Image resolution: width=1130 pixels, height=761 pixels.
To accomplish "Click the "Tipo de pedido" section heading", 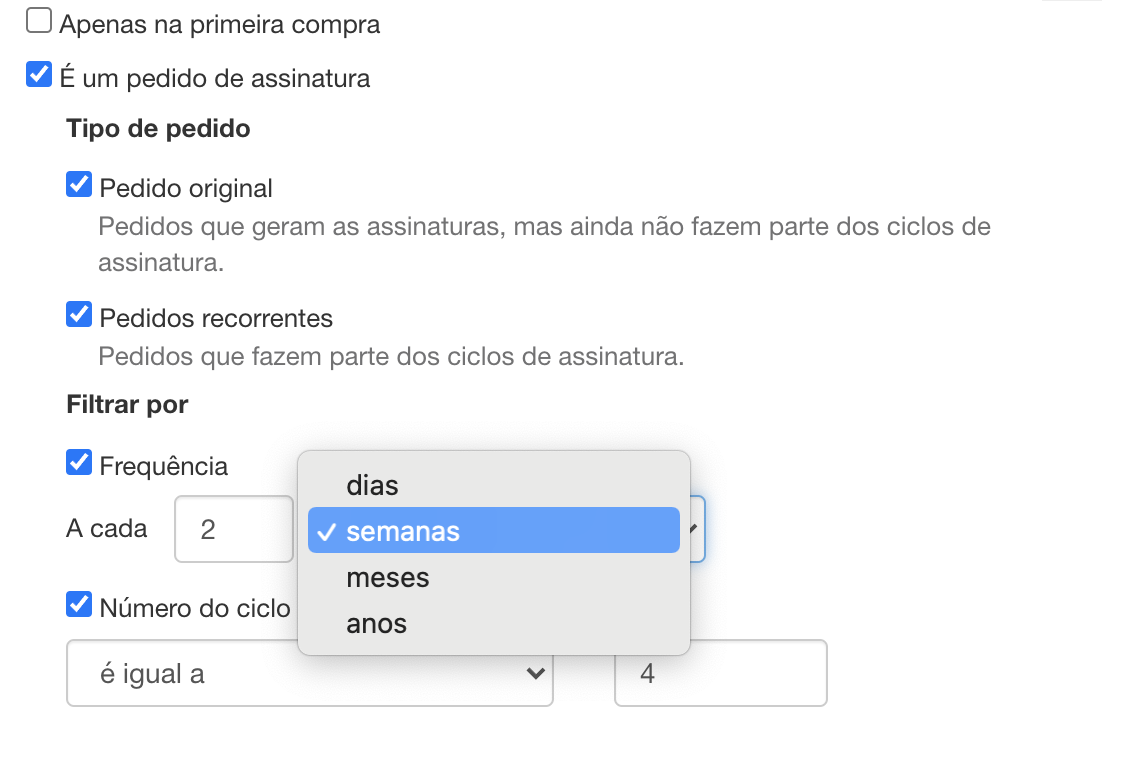I will [157, 128].
